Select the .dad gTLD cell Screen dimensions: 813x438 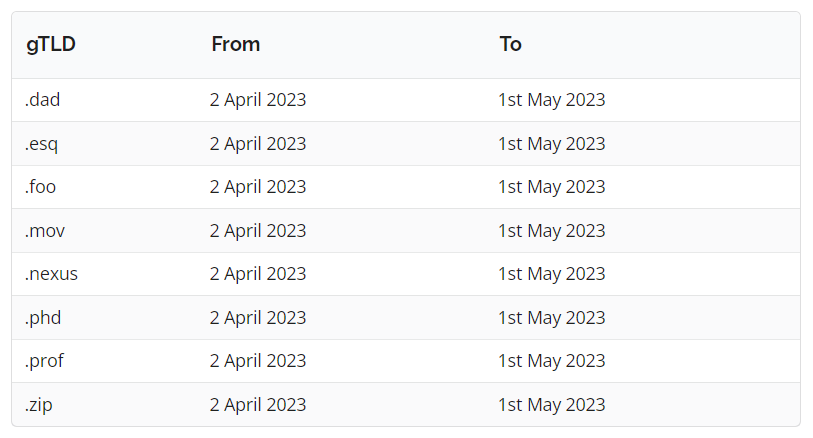tap(44, 100)
